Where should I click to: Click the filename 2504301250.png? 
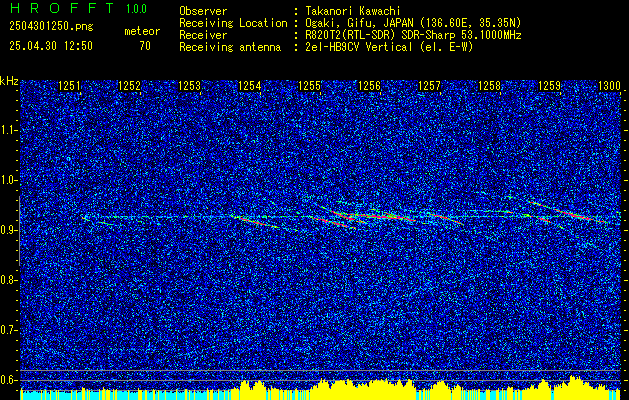[51, 27]
